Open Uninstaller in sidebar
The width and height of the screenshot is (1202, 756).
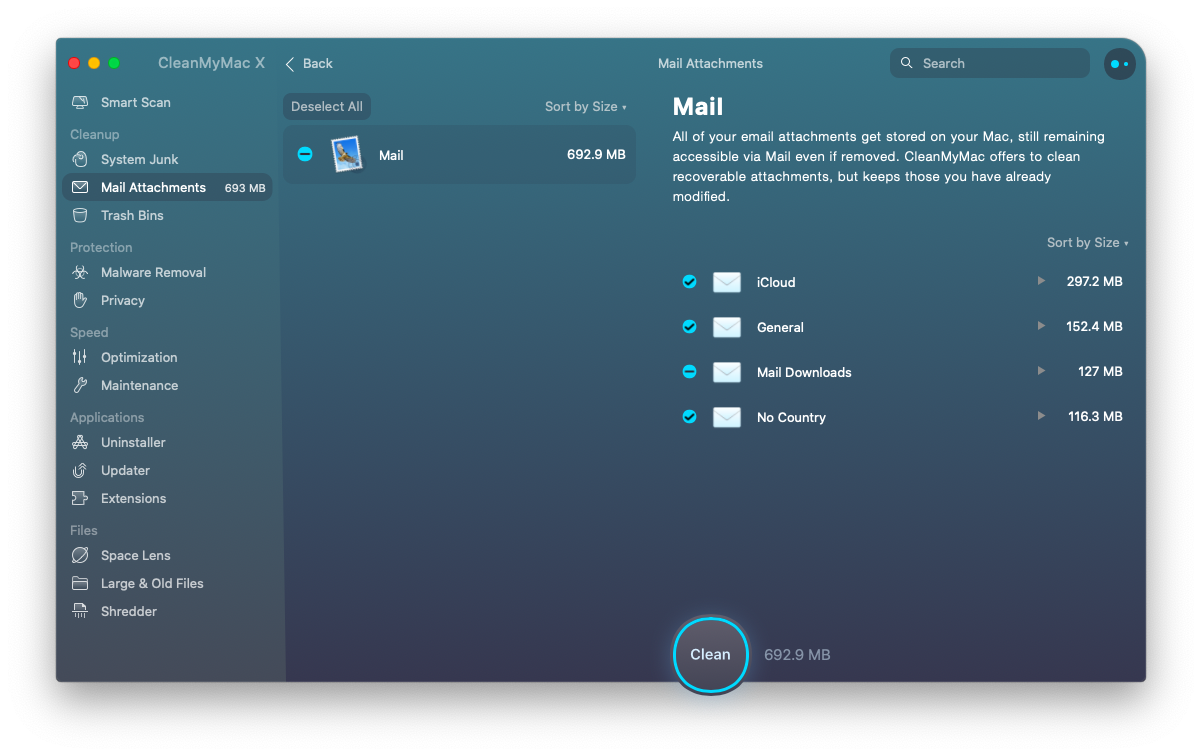167,442
